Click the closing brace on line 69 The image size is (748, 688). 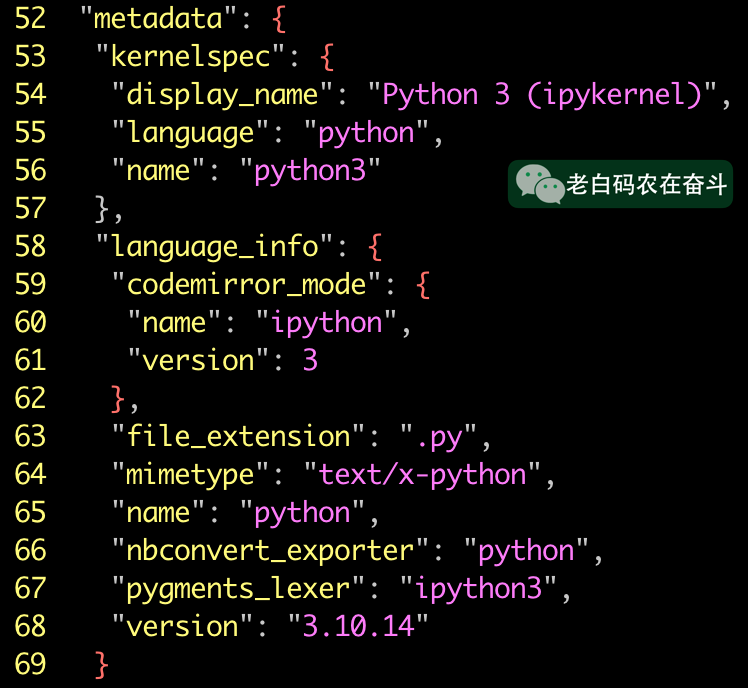pyautogui.click(x=102, y=665)
